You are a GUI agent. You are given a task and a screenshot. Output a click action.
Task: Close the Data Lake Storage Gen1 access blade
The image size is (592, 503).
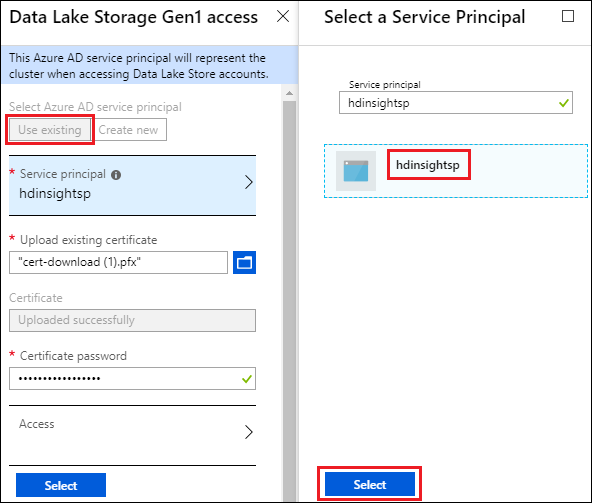(283, 16)
